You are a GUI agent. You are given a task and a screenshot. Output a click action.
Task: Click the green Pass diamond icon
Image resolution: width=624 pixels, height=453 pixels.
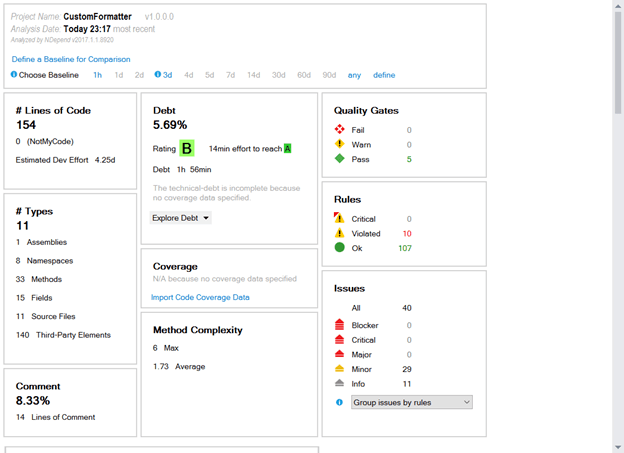(340, 159)
